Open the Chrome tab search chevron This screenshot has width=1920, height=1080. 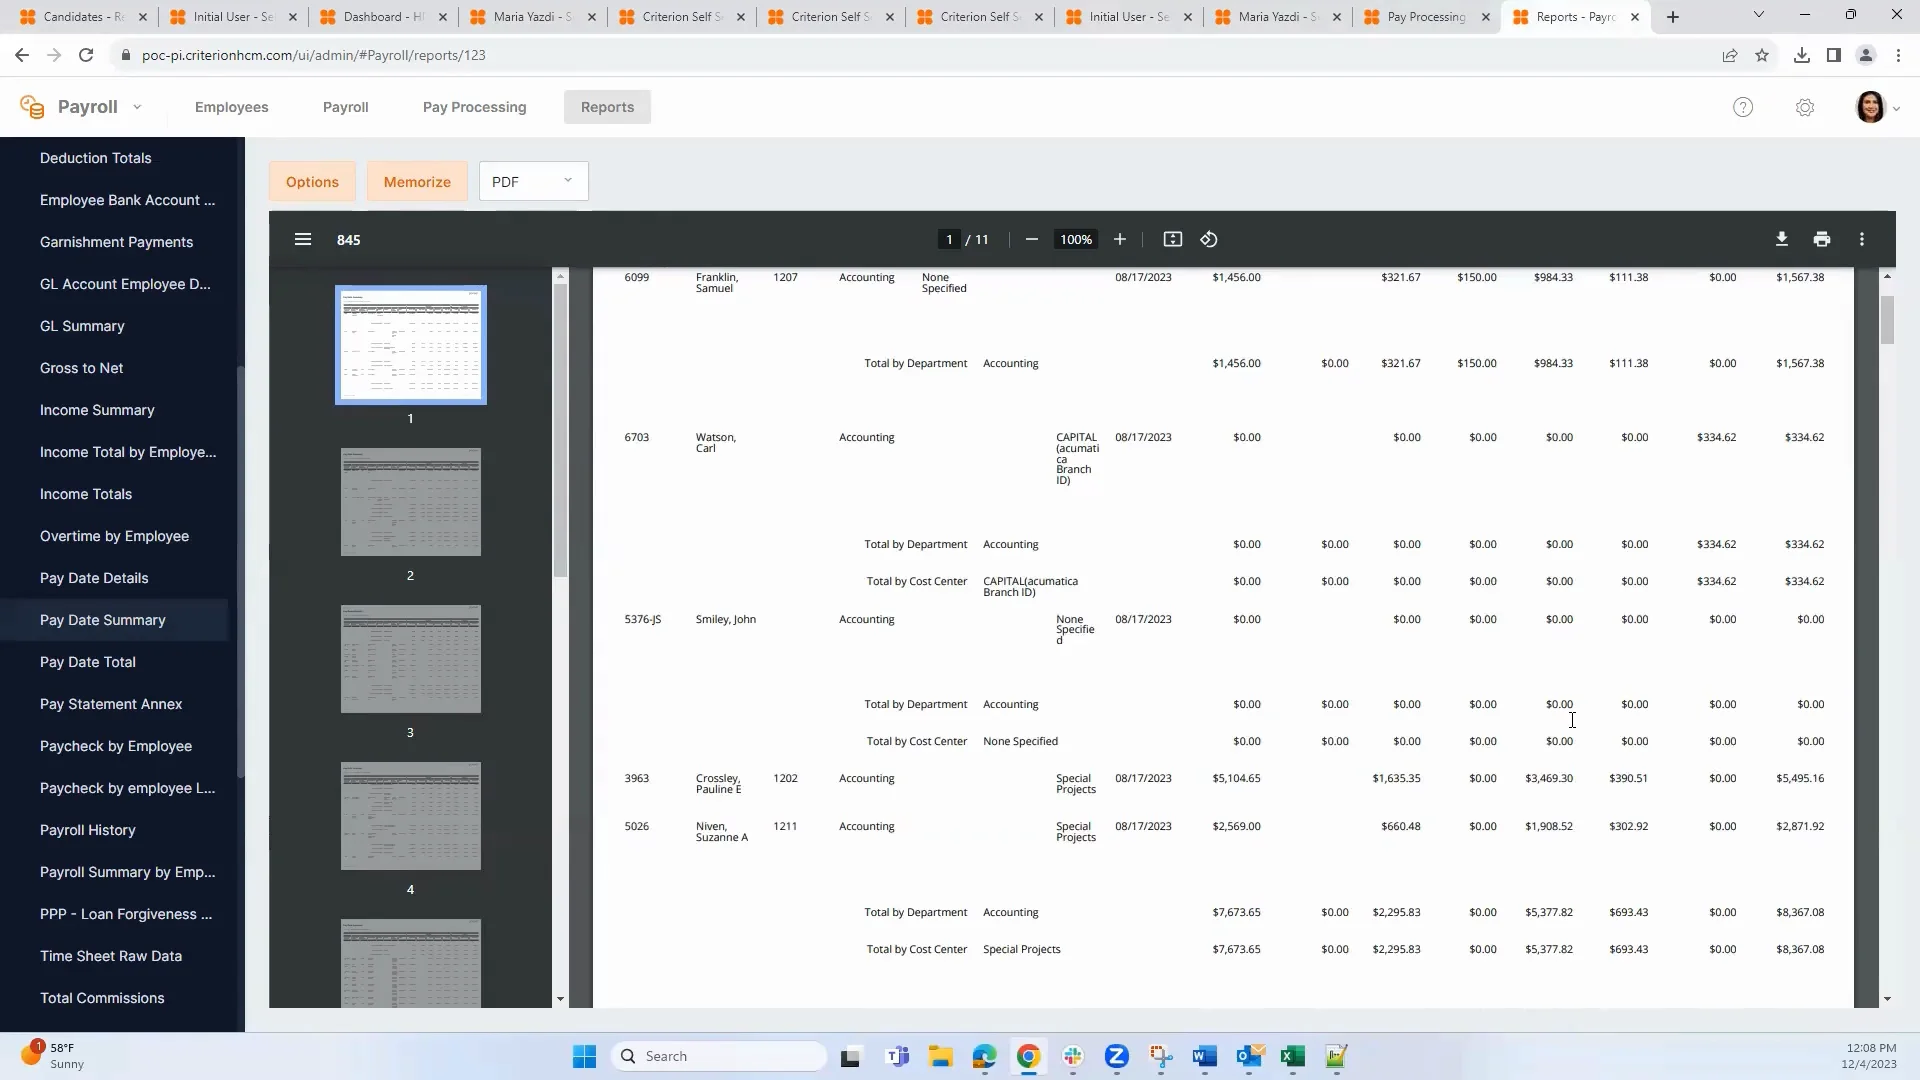[1759, 15]
